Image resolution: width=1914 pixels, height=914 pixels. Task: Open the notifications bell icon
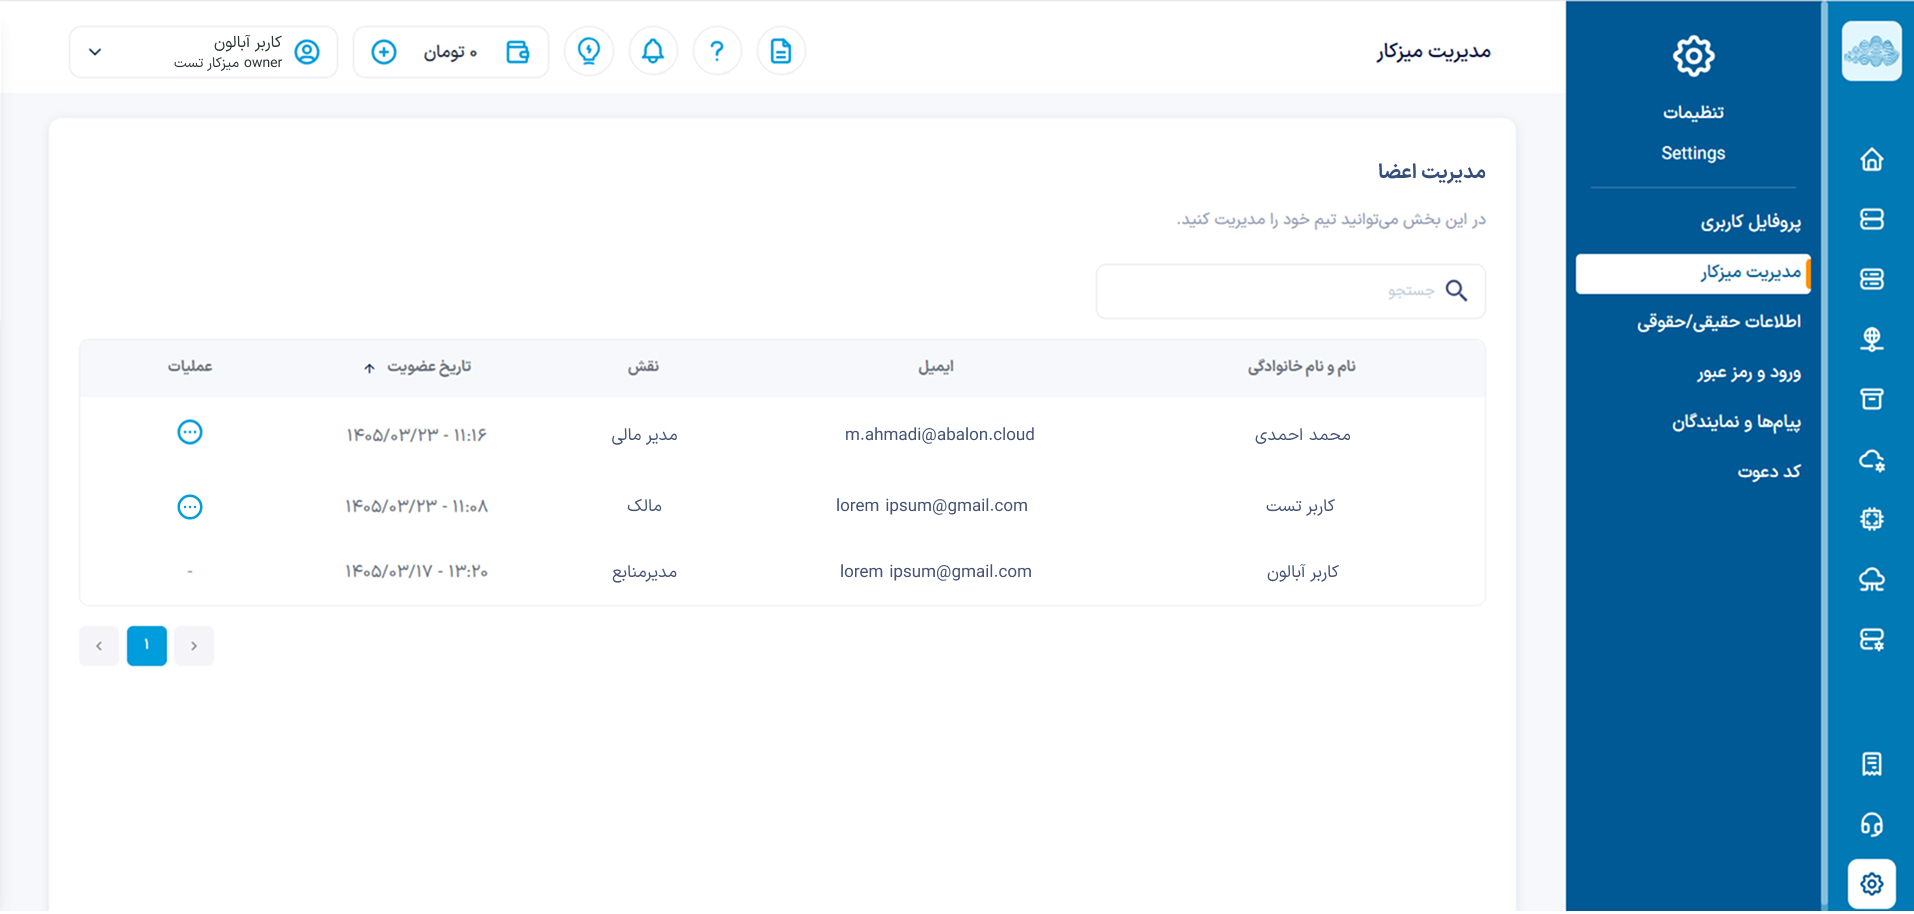click(653, 51)
